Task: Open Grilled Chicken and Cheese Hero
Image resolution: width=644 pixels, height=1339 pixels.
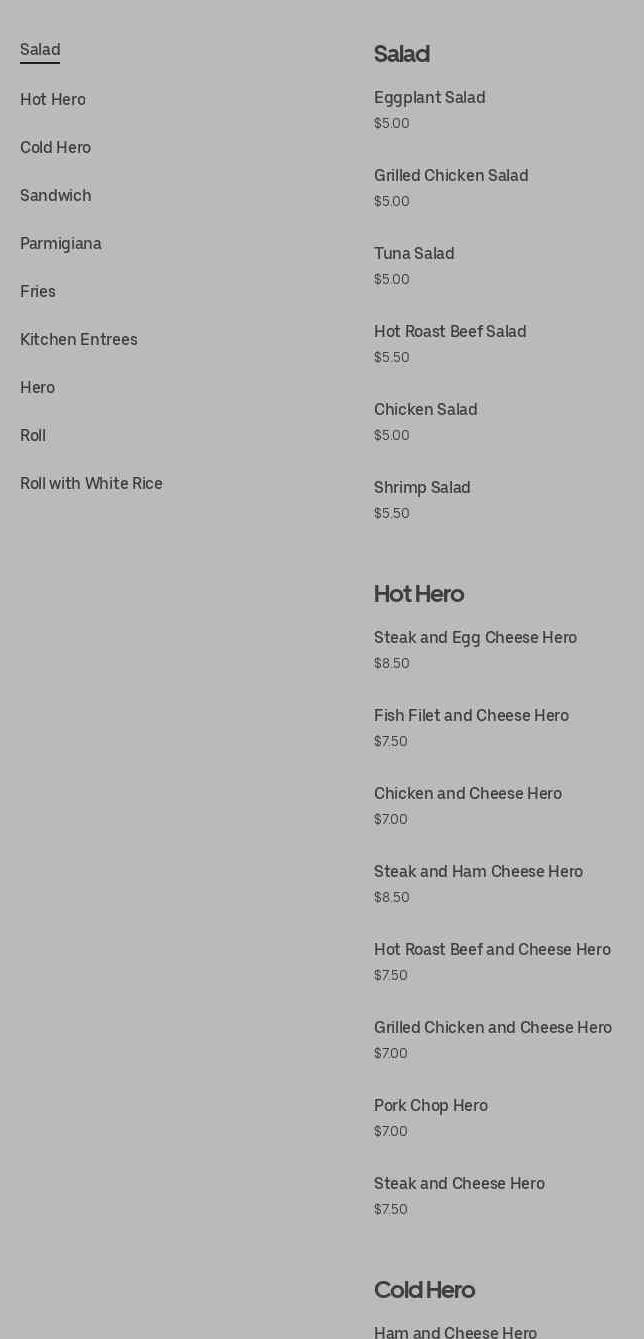Action: tap(492, 1028)
